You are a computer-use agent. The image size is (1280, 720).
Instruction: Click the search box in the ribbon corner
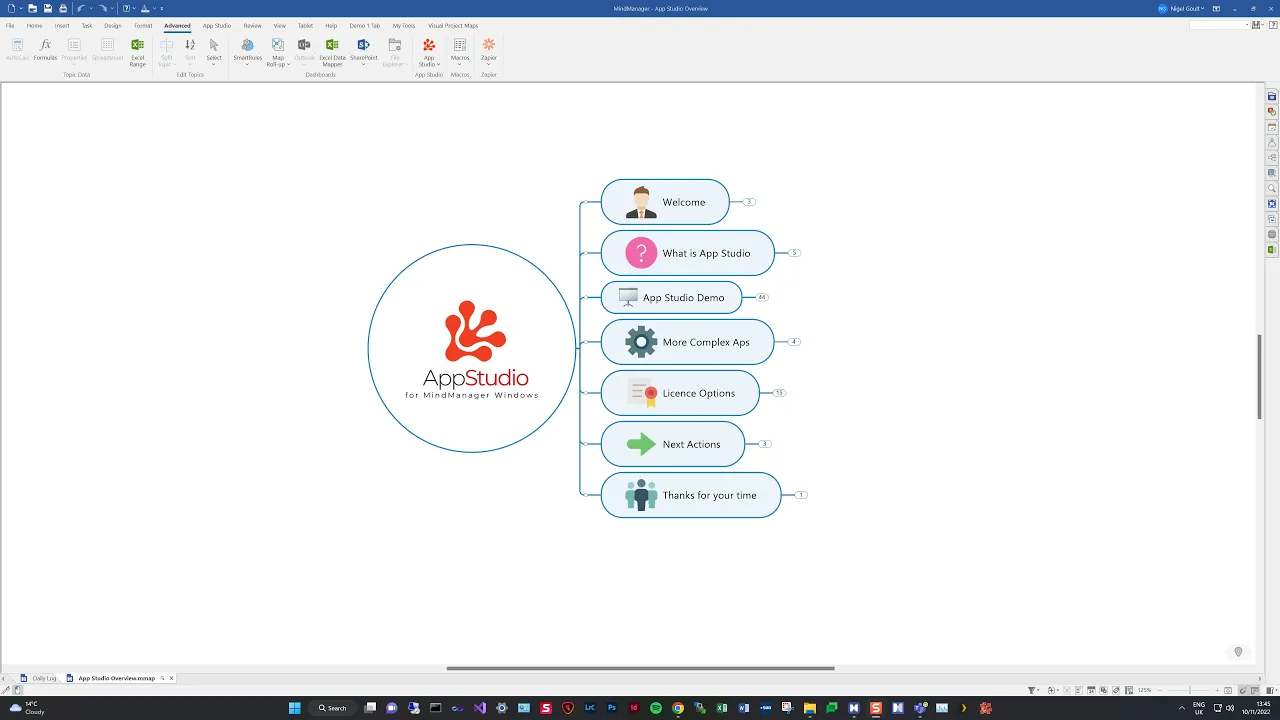(1219, 25)
